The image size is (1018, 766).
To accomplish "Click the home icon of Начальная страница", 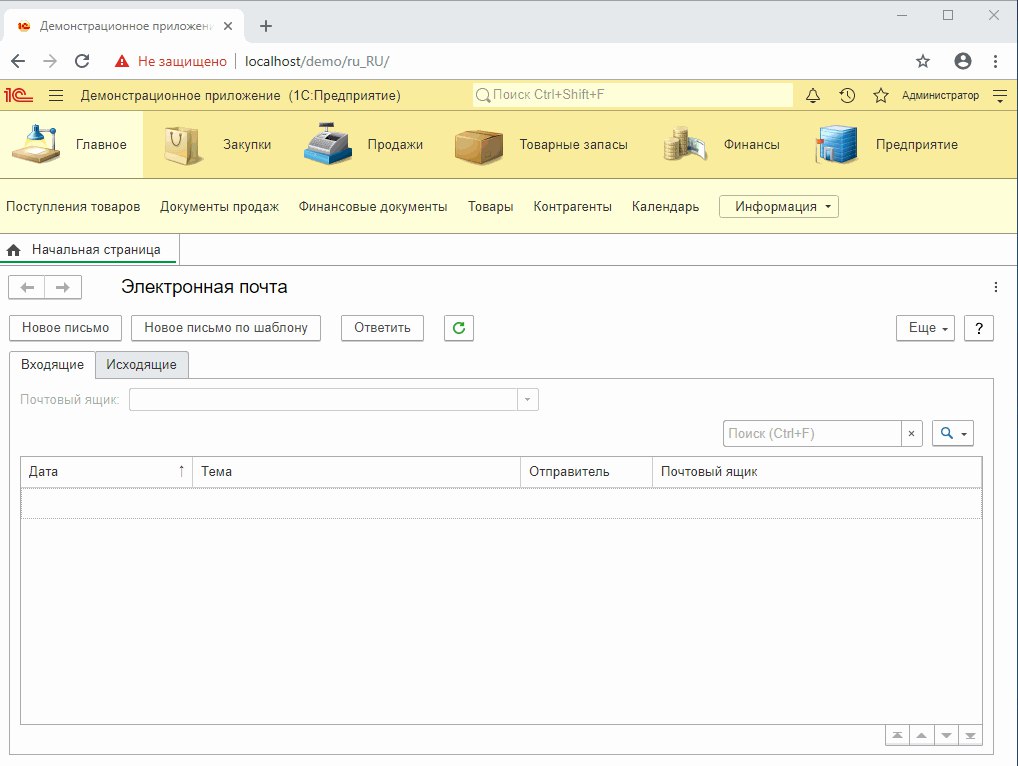I will coord(14,250).
